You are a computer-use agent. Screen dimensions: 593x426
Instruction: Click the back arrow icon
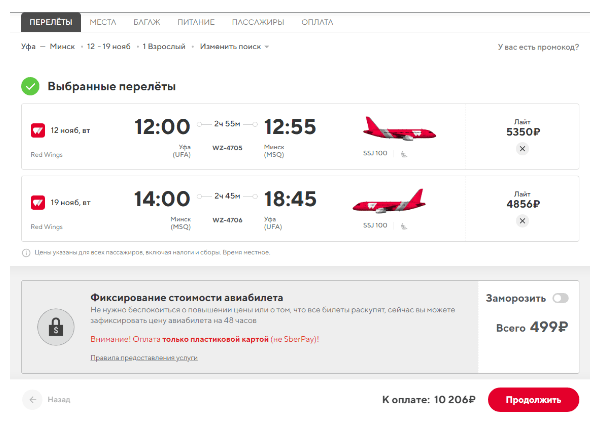[x=33, y=400]
